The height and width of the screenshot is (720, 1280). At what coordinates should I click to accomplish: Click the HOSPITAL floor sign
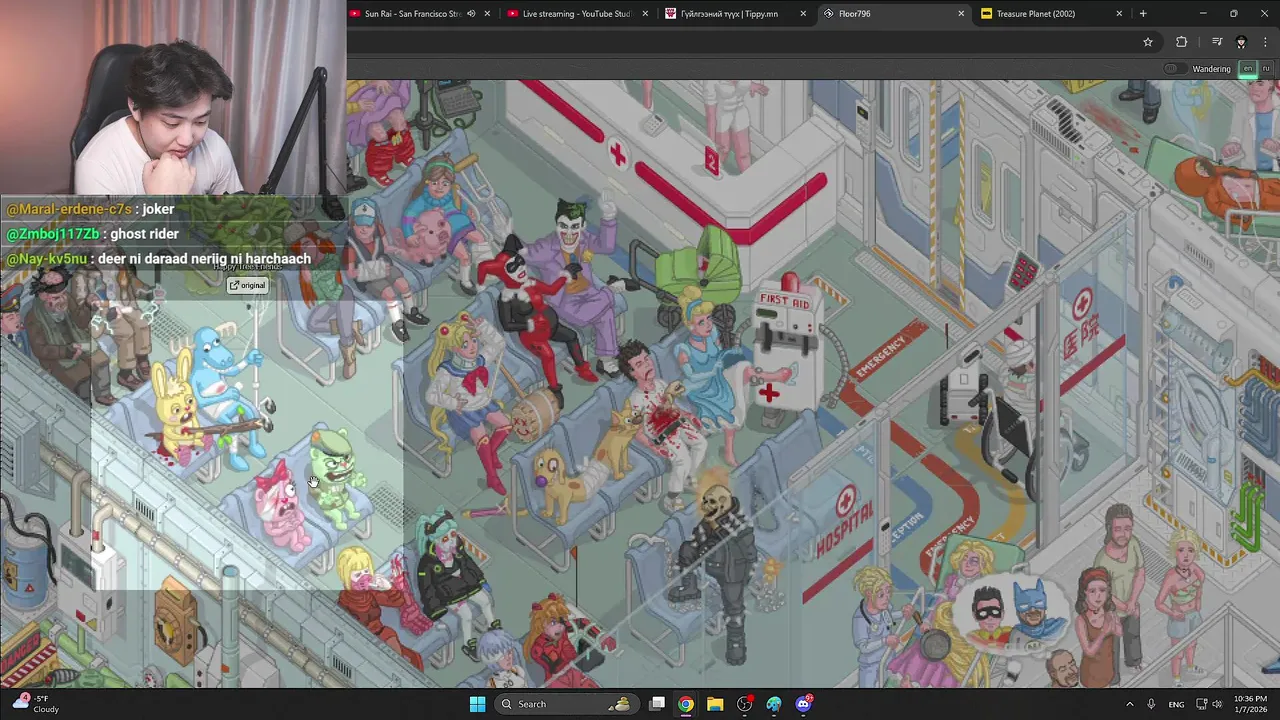pos(846,527)
